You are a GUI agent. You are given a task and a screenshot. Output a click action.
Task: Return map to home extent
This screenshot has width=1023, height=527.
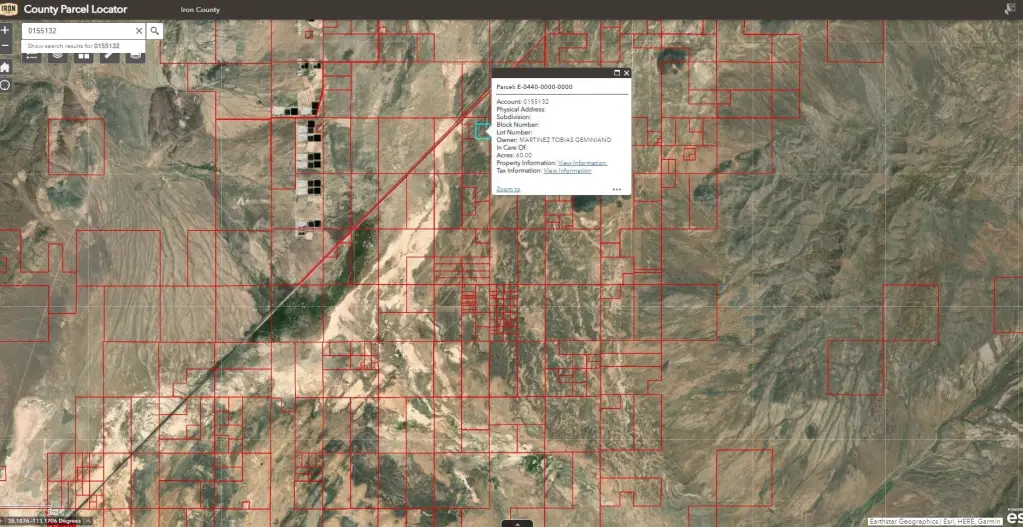pos(5,66)
